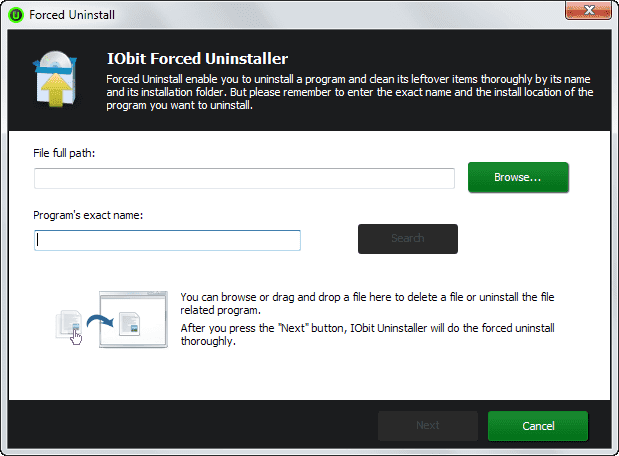The height and width of the screenshot is (456, 619).
Task: Click the Browse... button
Action: click(x=518, y=177)
